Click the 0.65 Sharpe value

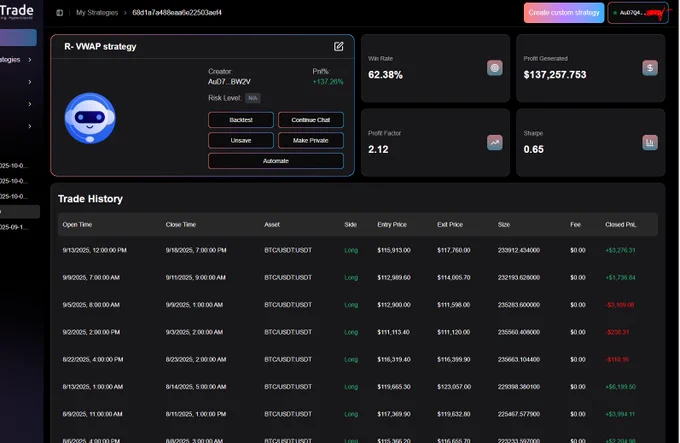[x=533, y=150]
